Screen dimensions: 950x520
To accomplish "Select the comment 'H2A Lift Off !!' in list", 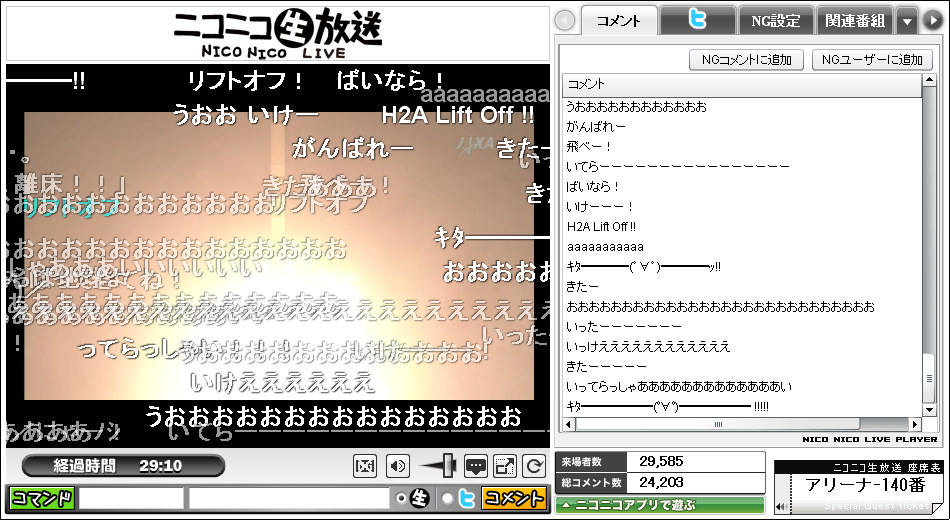I will tap(602, 227).
